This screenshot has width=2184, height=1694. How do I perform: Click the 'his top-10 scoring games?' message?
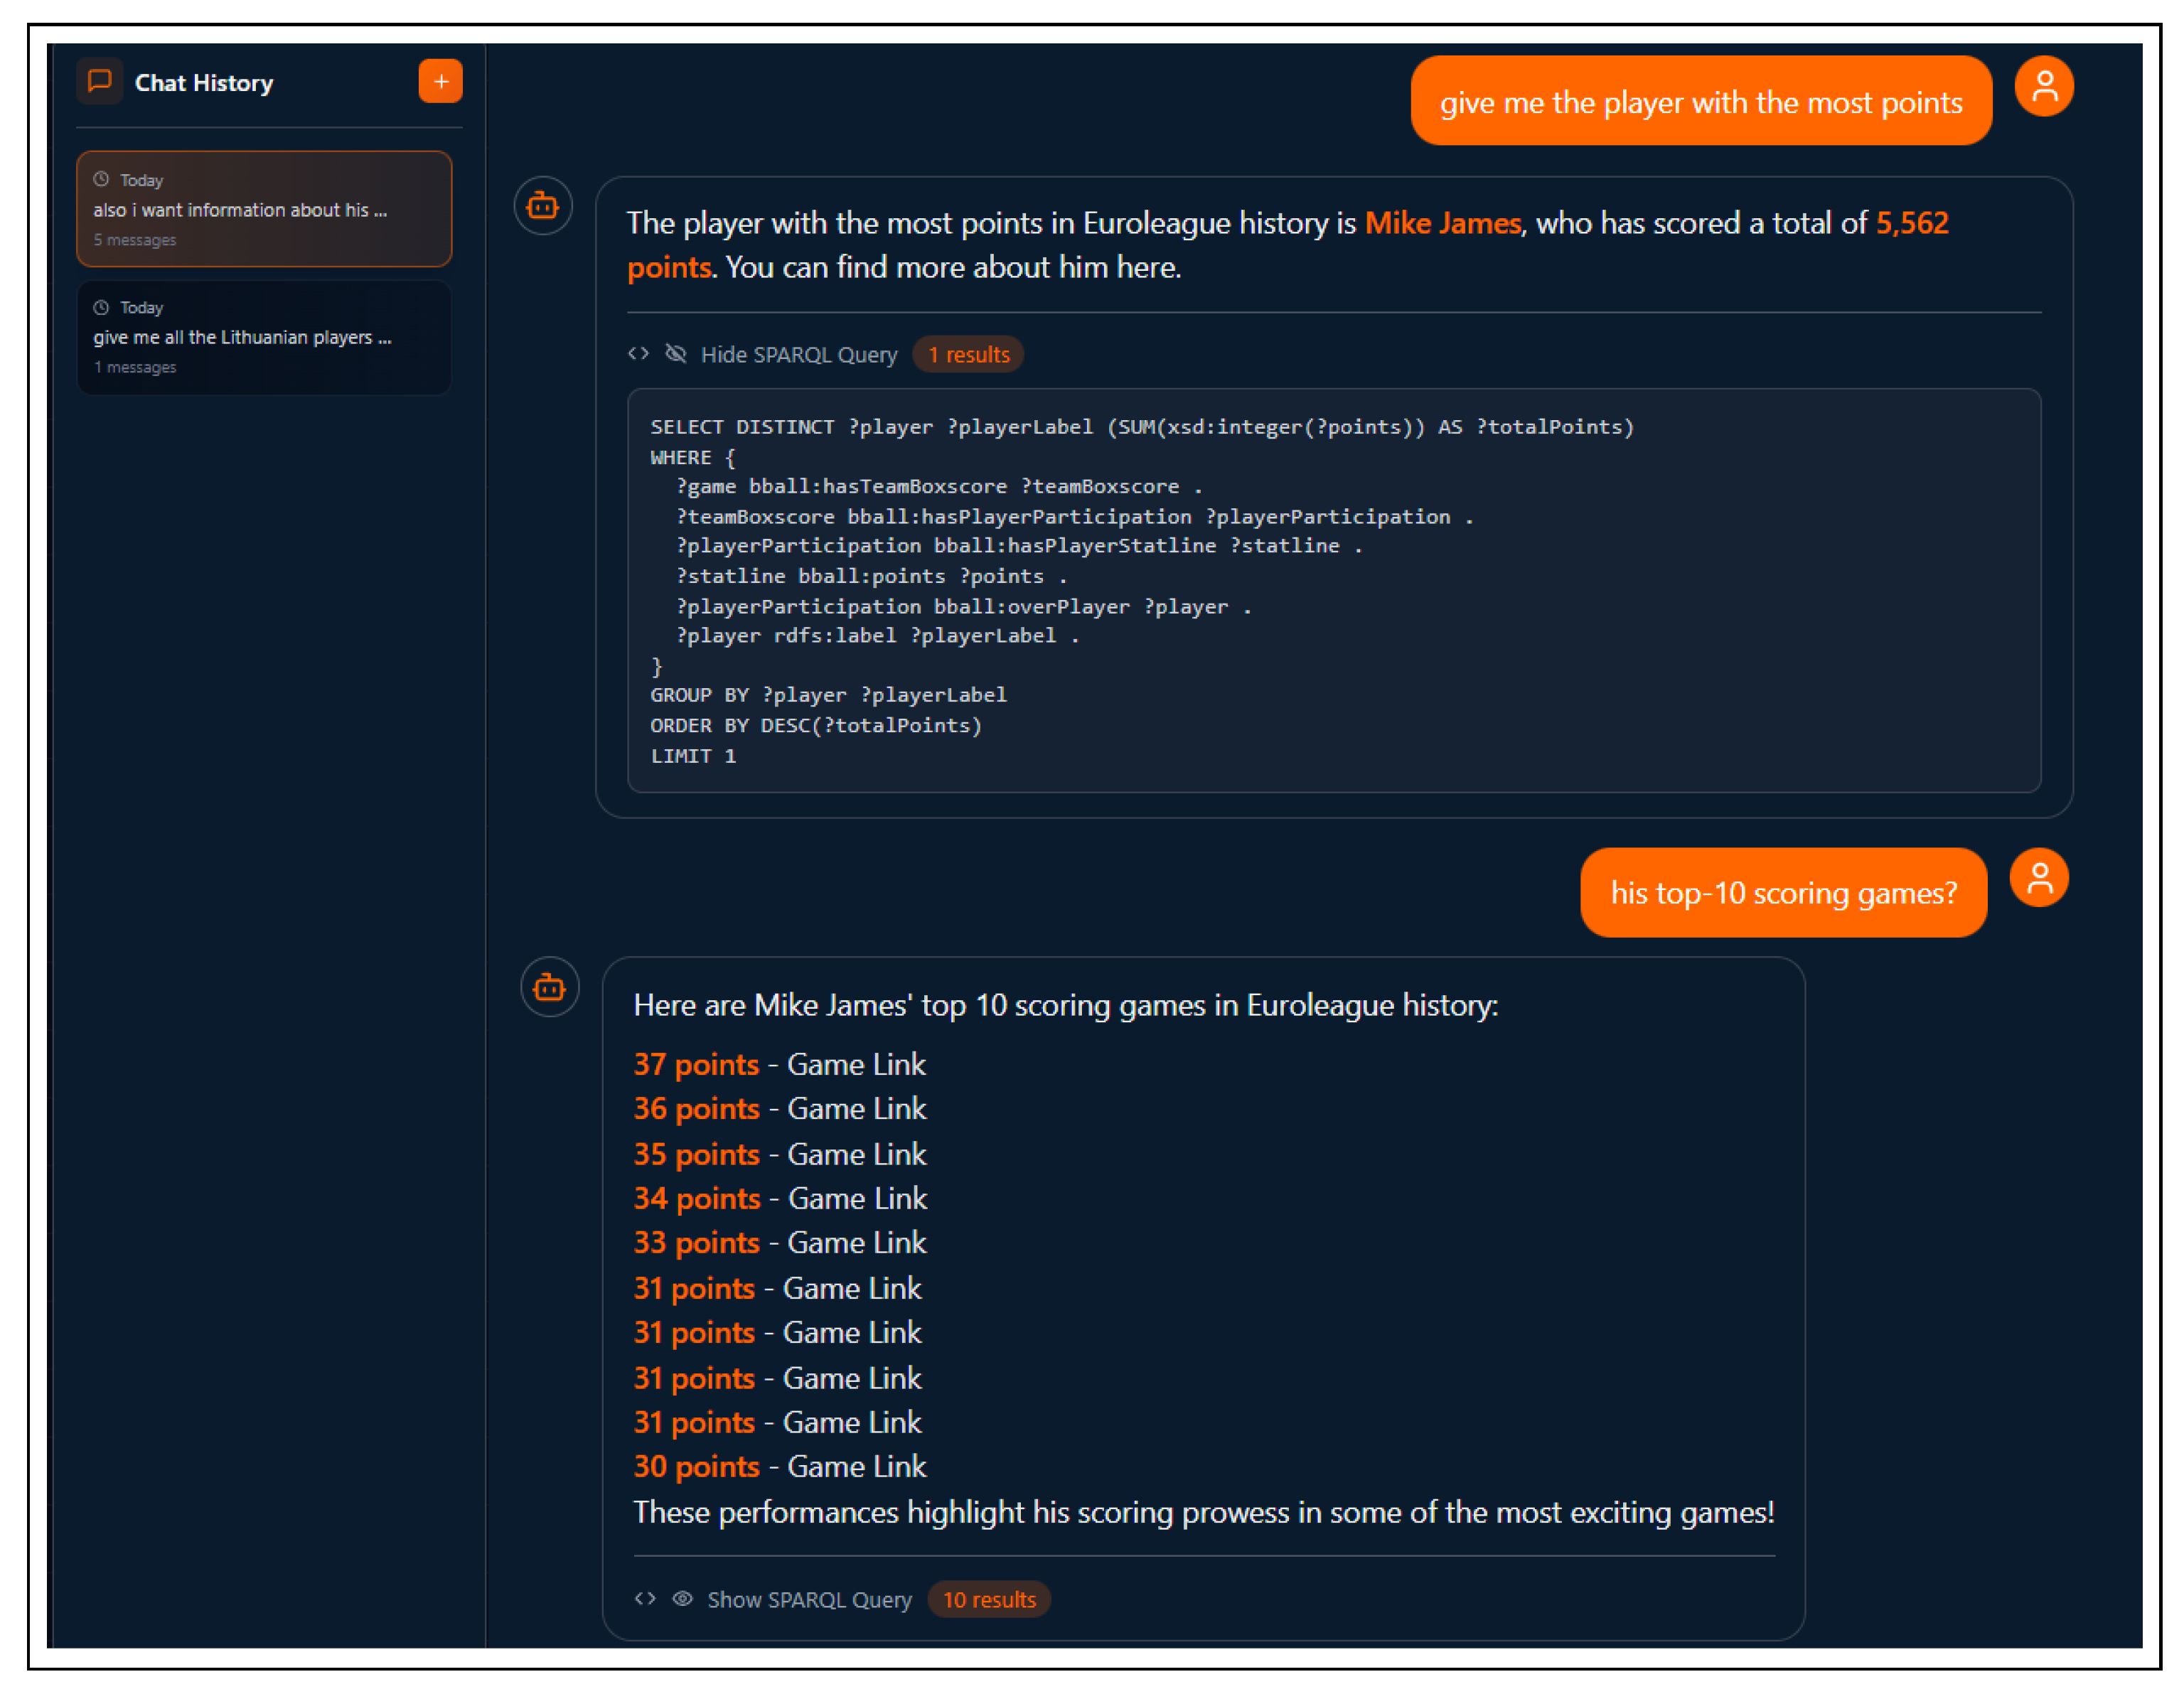(x=1783, y=893)
